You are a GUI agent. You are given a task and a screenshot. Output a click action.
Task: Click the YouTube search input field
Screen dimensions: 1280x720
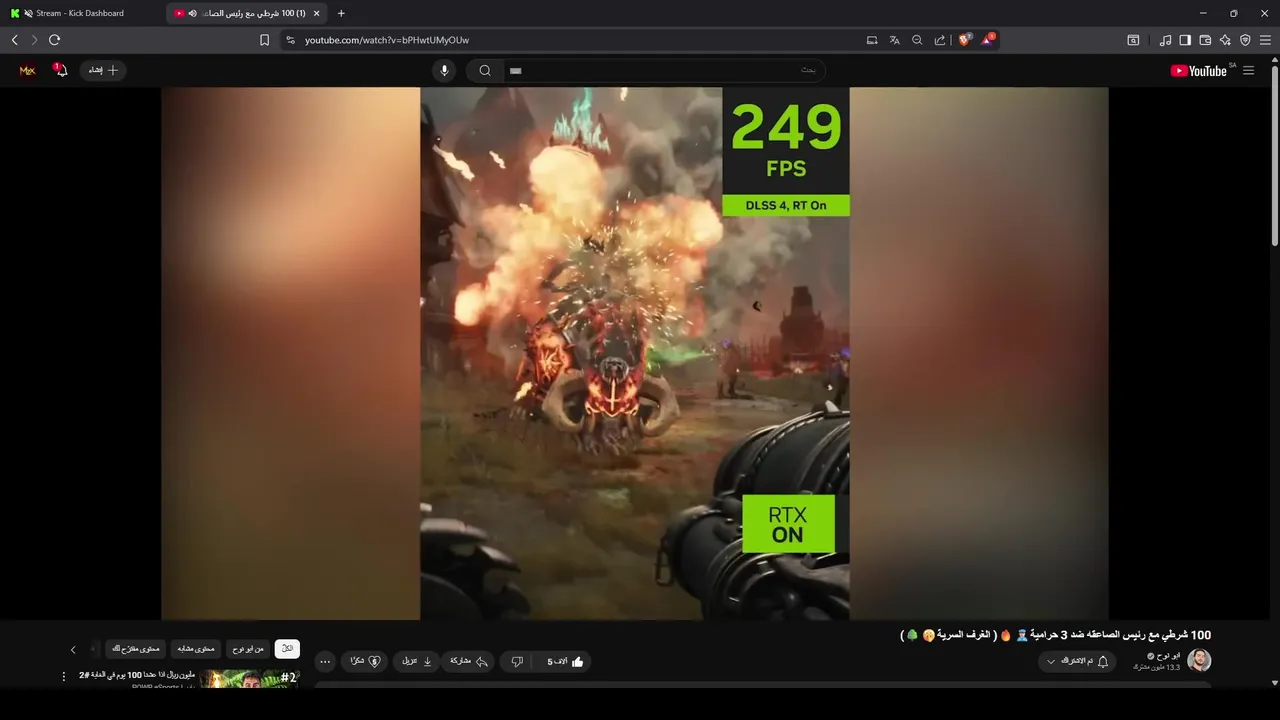663,70
